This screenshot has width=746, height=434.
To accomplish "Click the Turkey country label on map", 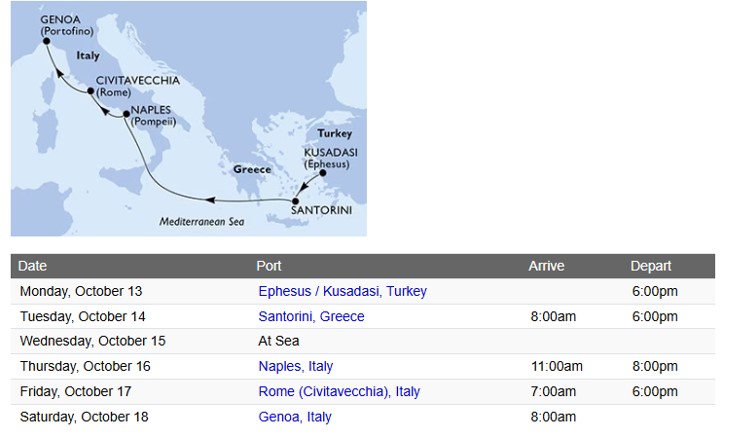I will pyautogui.click(x=334, y=134).
